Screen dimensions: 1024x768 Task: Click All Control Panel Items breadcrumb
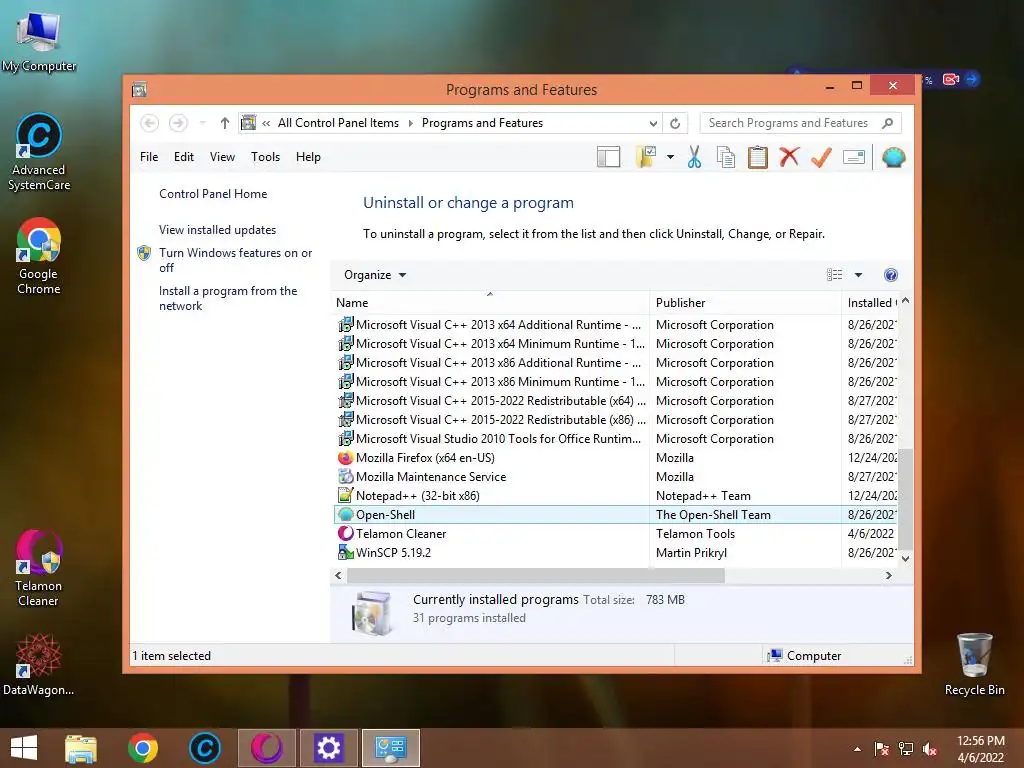[x=338, y=123]
